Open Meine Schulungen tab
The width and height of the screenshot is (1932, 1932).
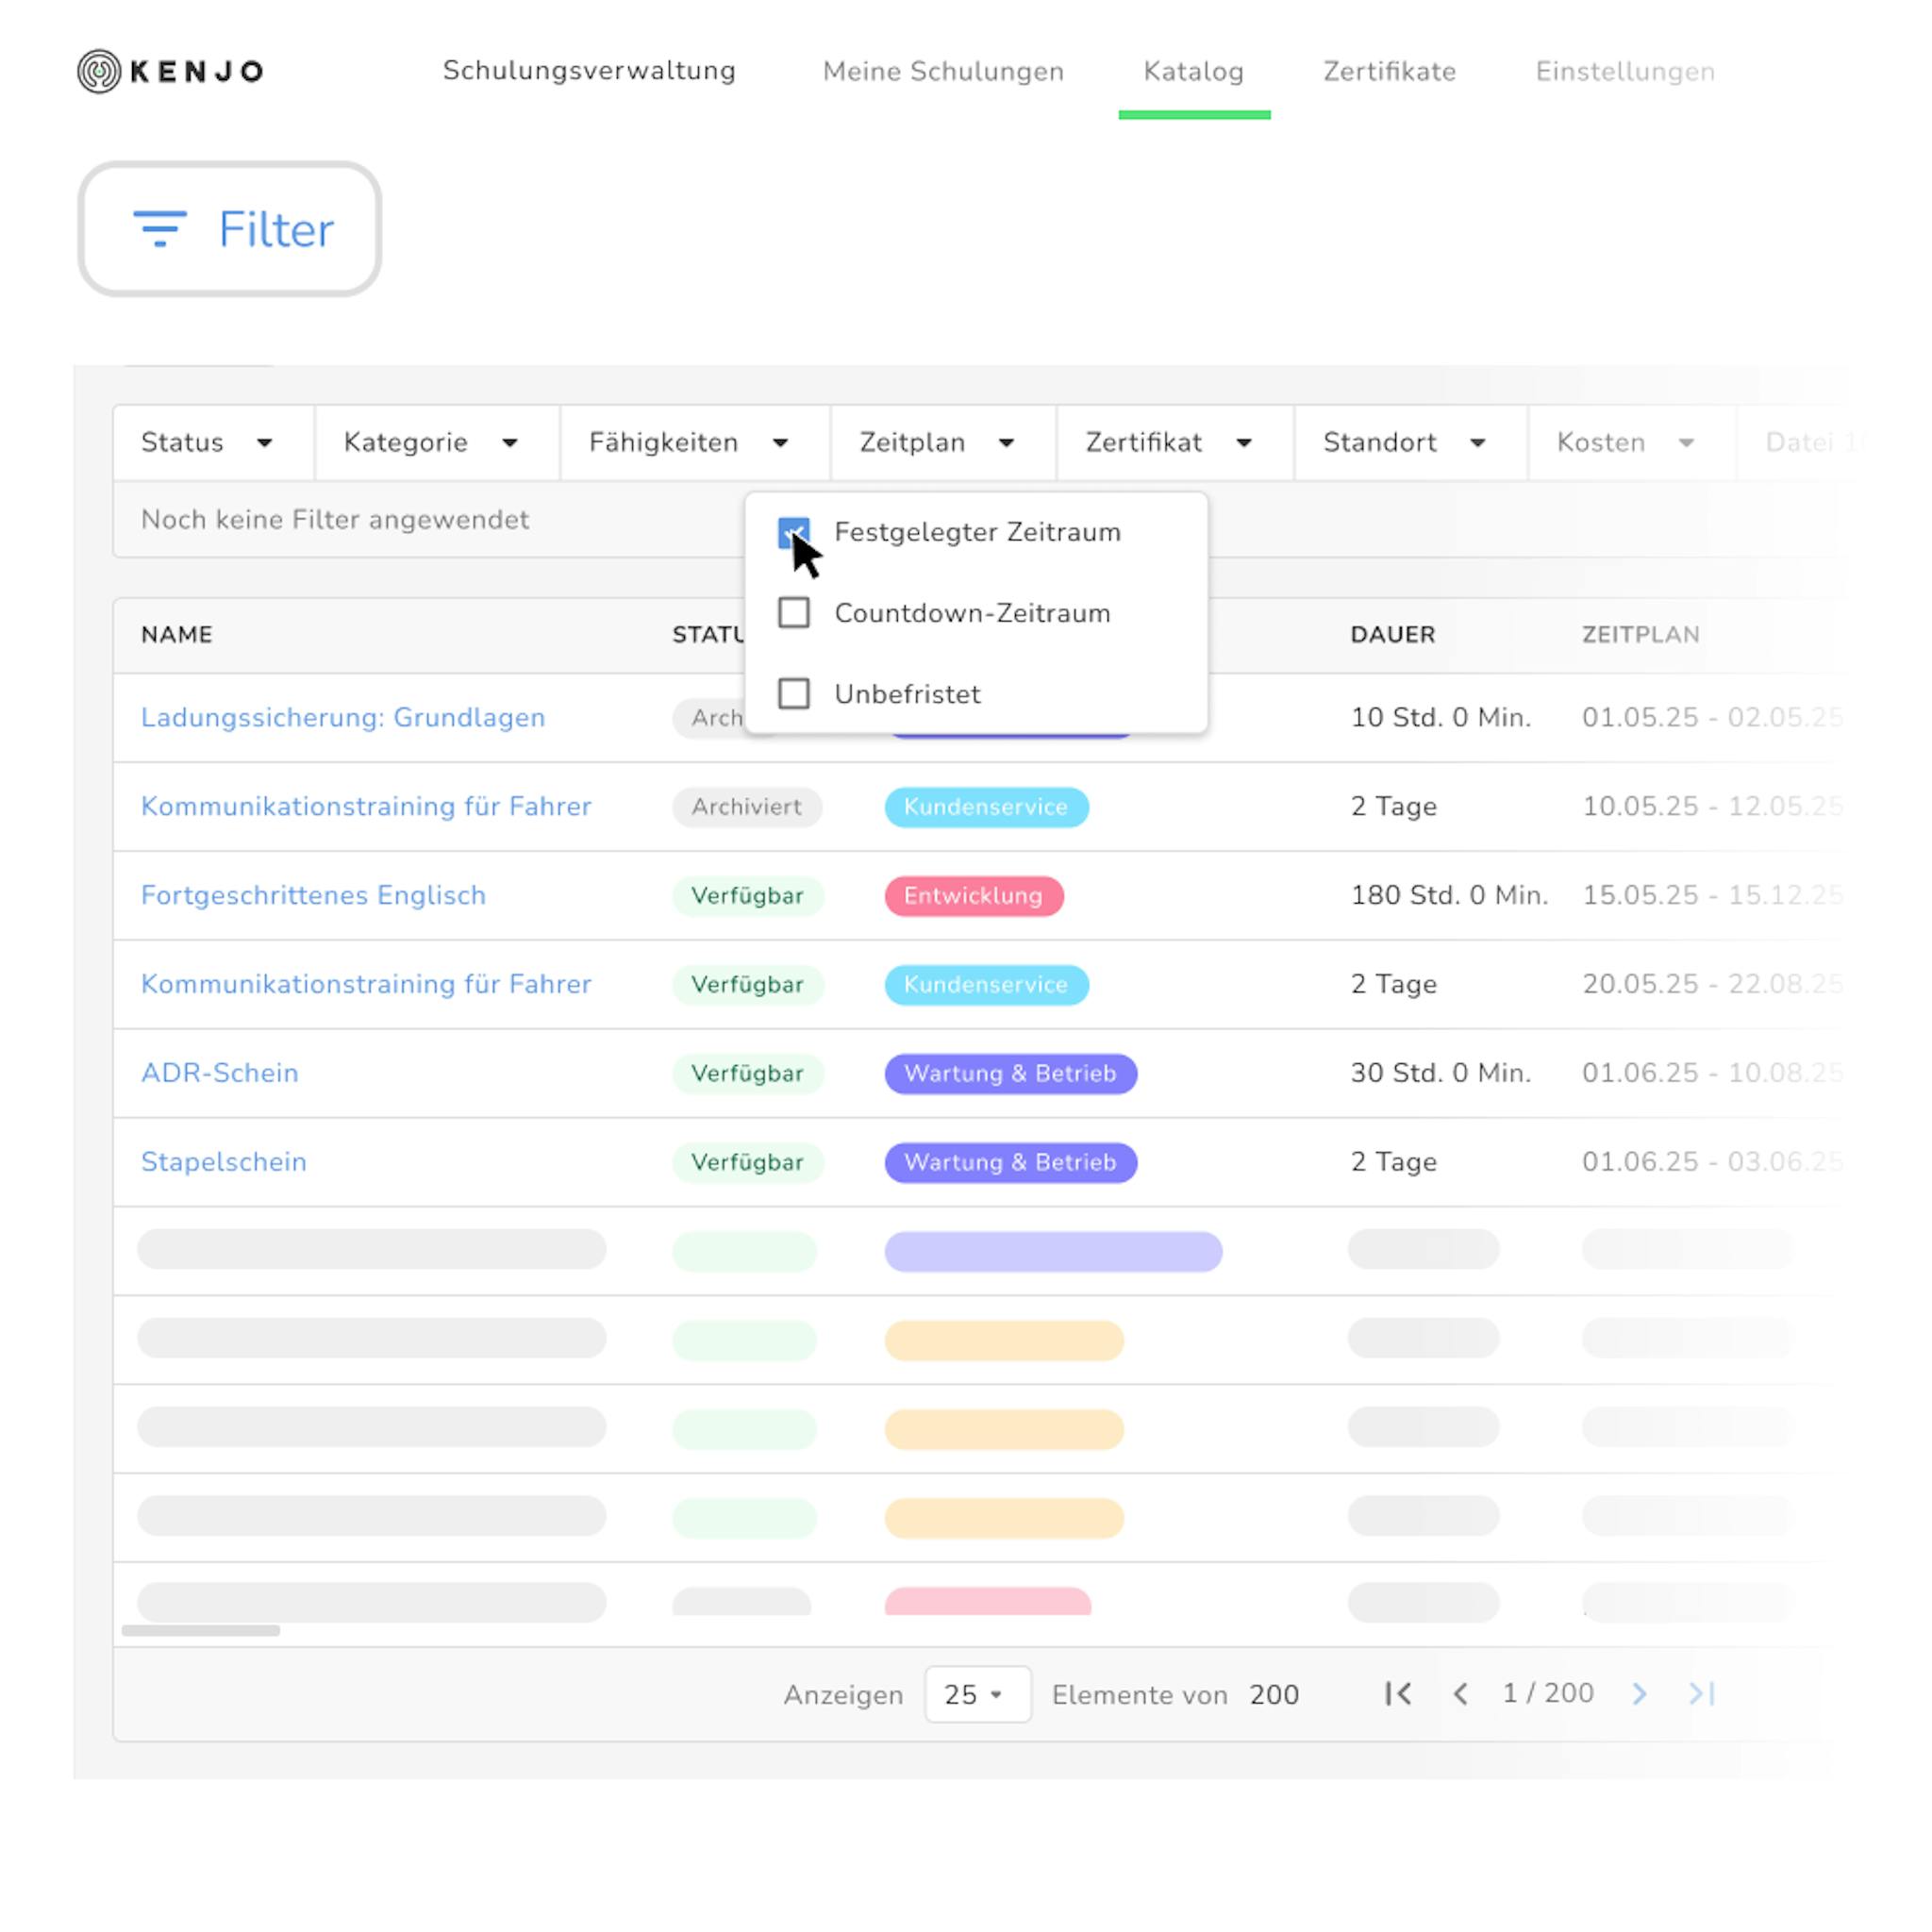[943, 71]
